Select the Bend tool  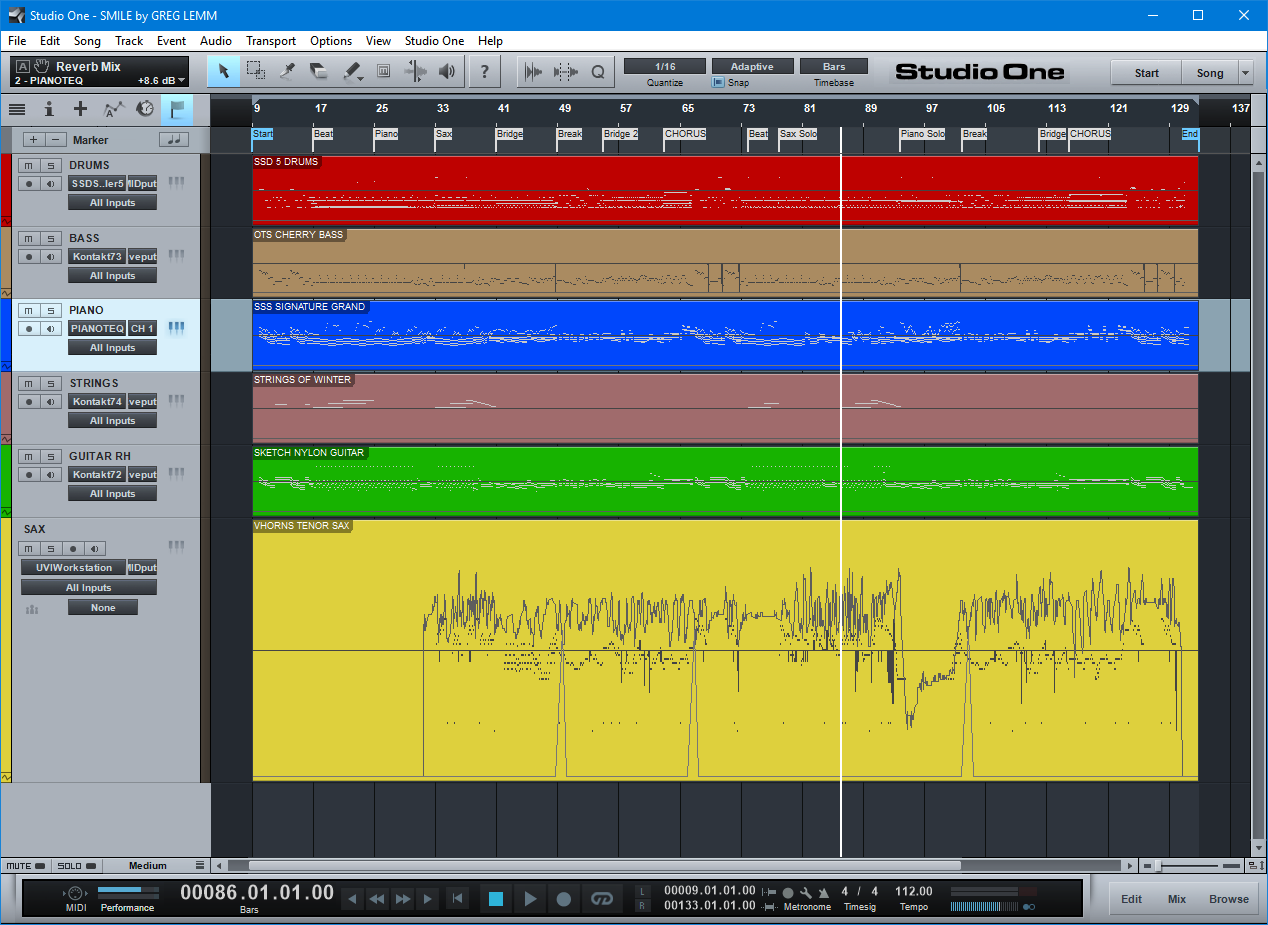click(415, 71)
